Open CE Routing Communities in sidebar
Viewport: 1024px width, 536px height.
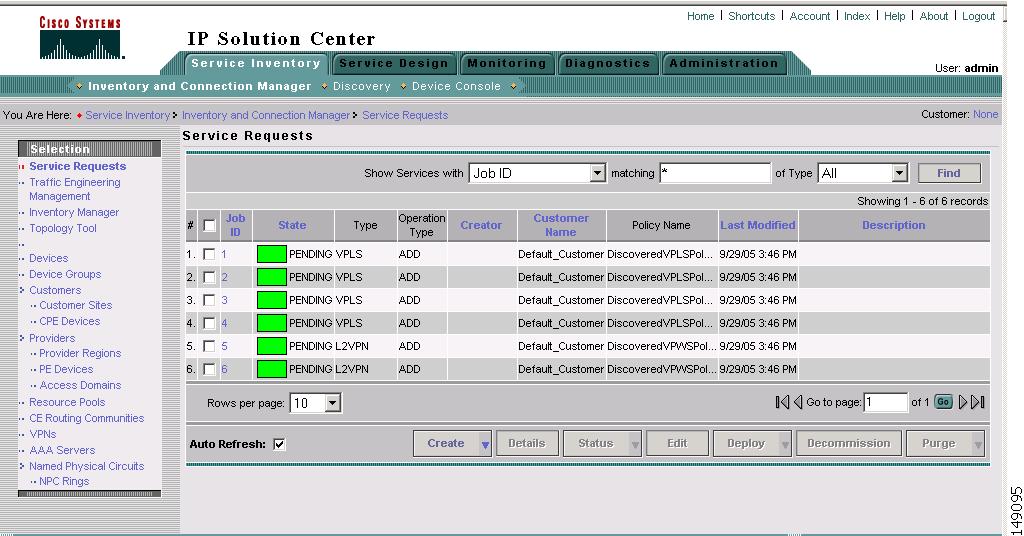[87, 418]
